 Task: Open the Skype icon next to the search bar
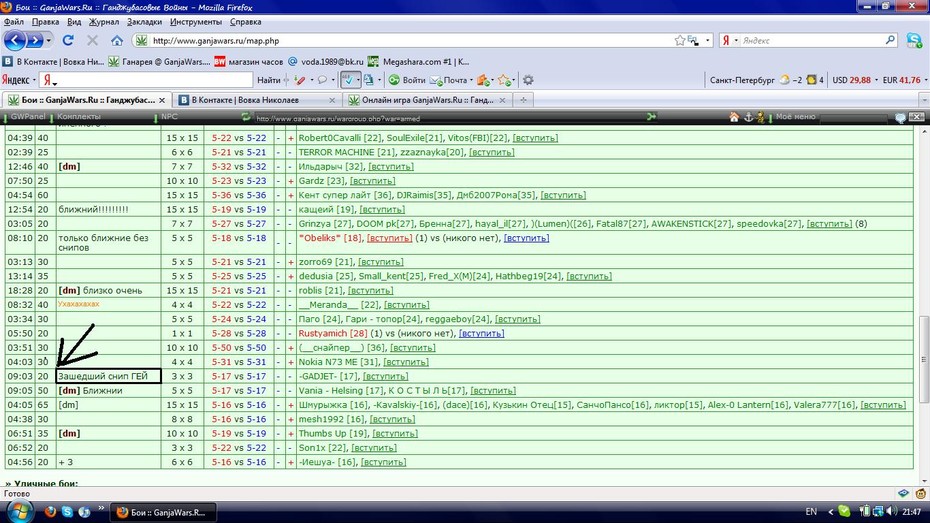coord(914,40)
